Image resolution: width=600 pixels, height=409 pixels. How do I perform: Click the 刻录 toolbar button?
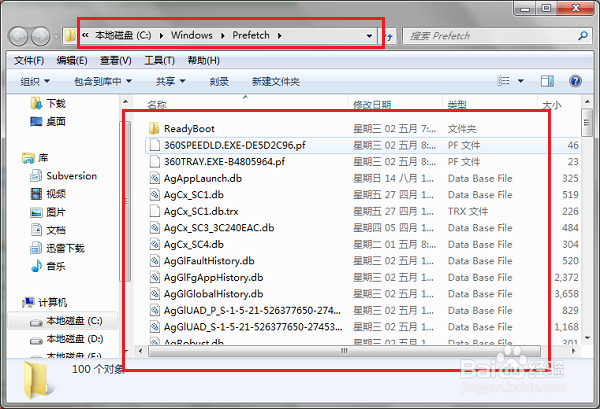click(219, 81)
